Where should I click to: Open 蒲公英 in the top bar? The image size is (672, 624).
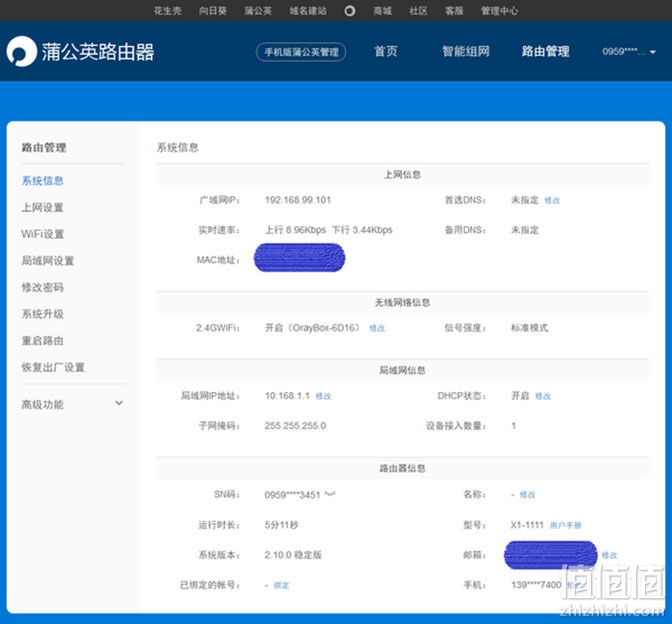[258, 11]
